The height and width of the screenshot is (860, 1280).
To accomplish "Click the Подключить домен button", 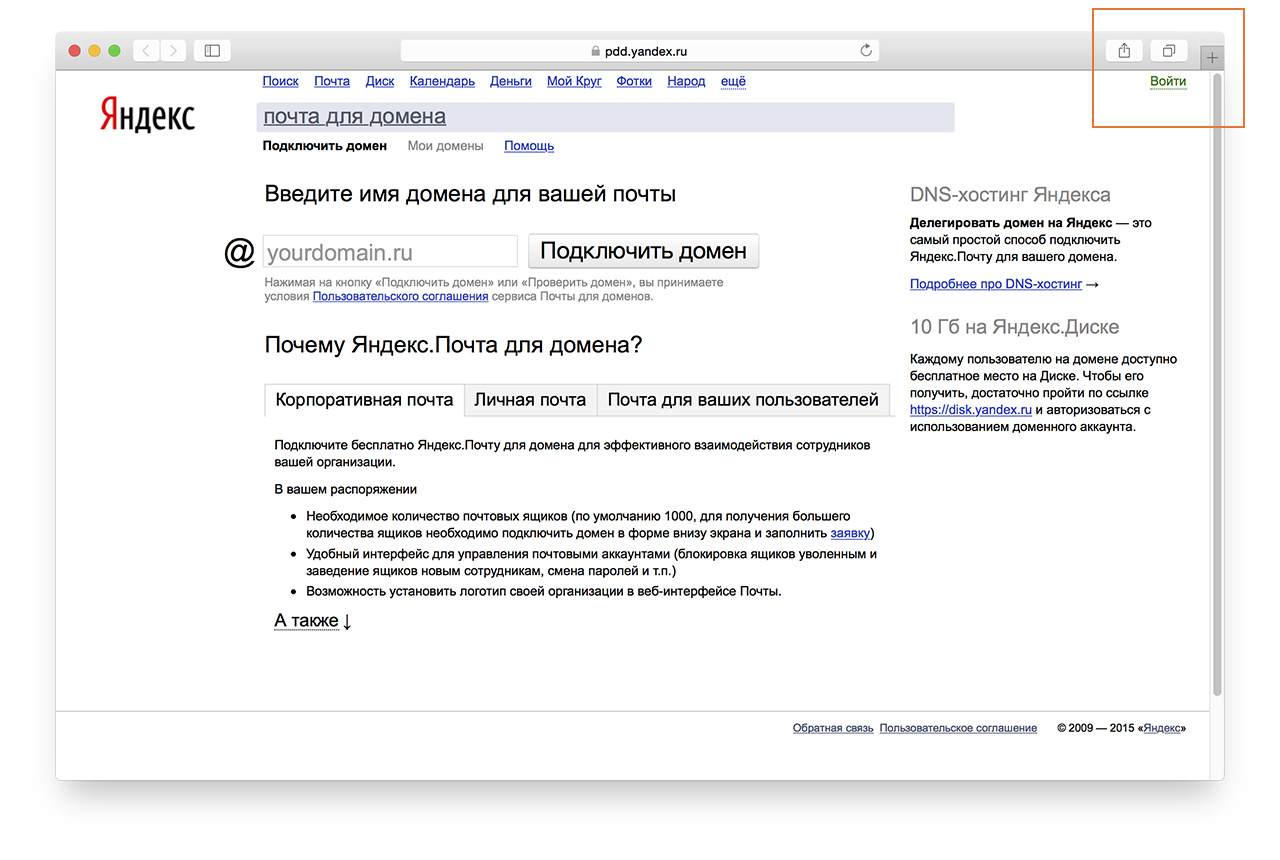I will pyautogui.click(x=643, y=251).
